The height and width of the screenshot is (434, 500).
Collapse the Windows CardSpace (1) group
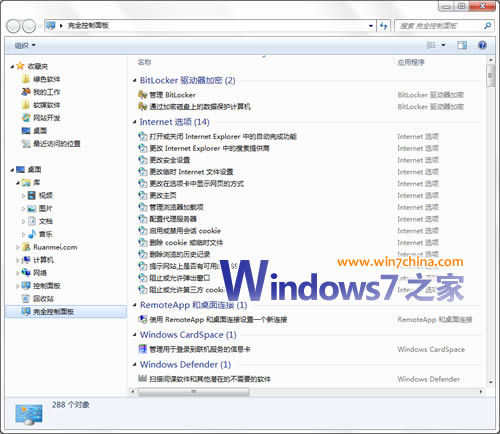135,335
